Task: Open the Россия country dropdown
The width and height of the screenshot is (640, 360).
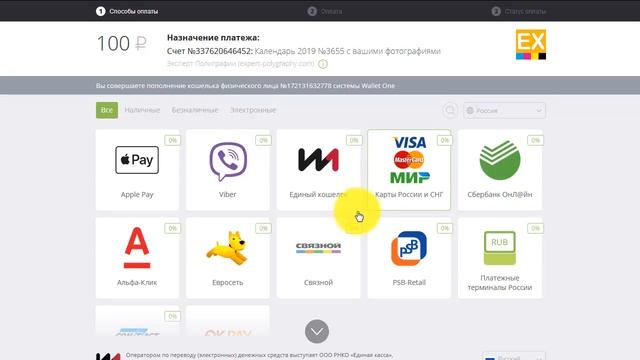Action: tap(504, 111)
